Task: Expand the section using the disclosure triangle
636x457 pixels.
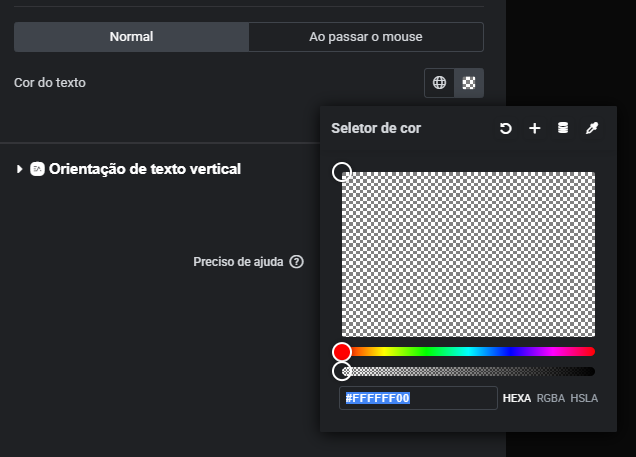Action: (x=20, y=169)
